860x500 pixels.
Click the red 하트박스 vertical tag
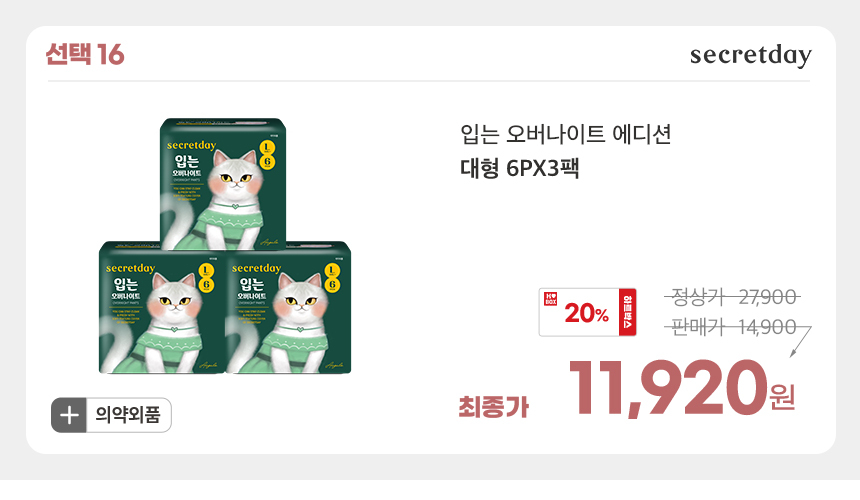click(x=627, y=312)
